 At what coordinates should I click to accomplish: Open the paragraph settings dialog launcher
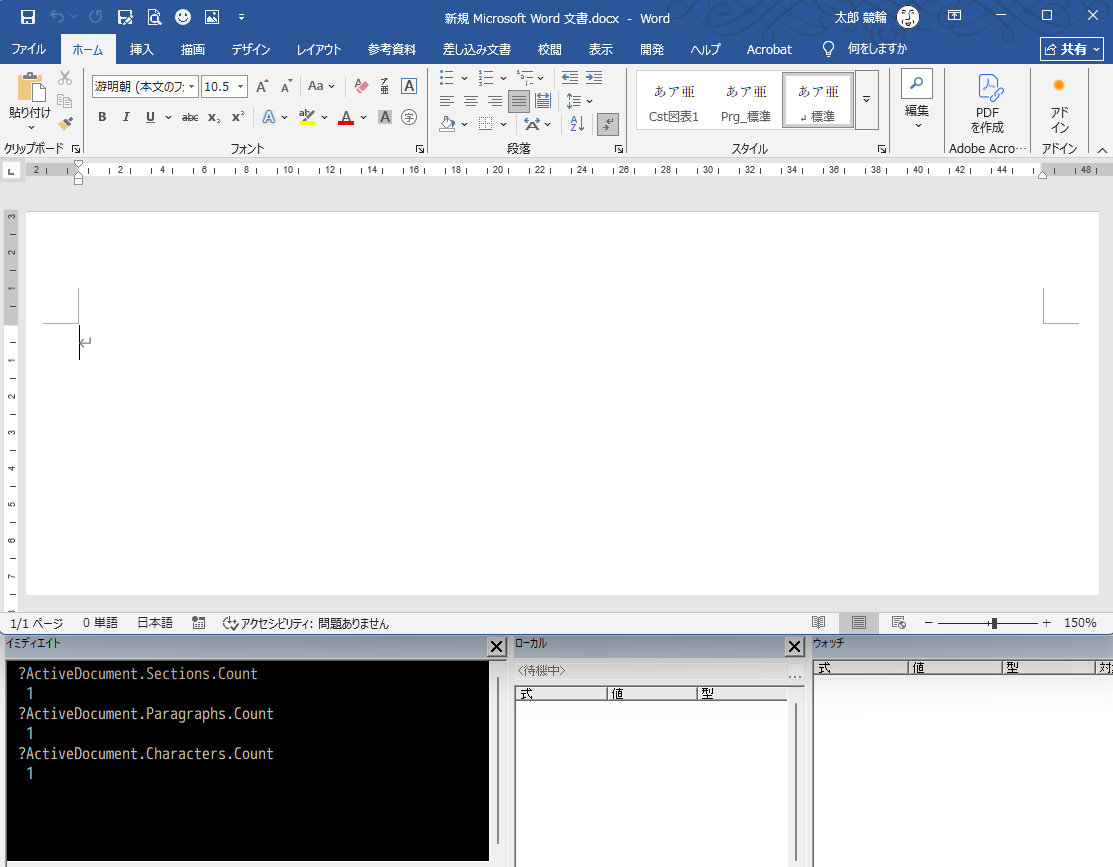(x=619, y=149)
